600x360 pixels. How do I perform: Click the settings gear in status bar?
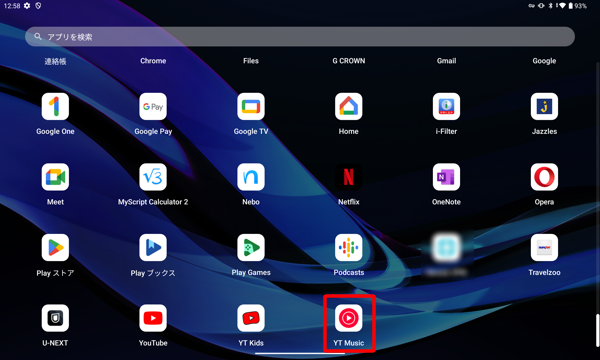27,6
